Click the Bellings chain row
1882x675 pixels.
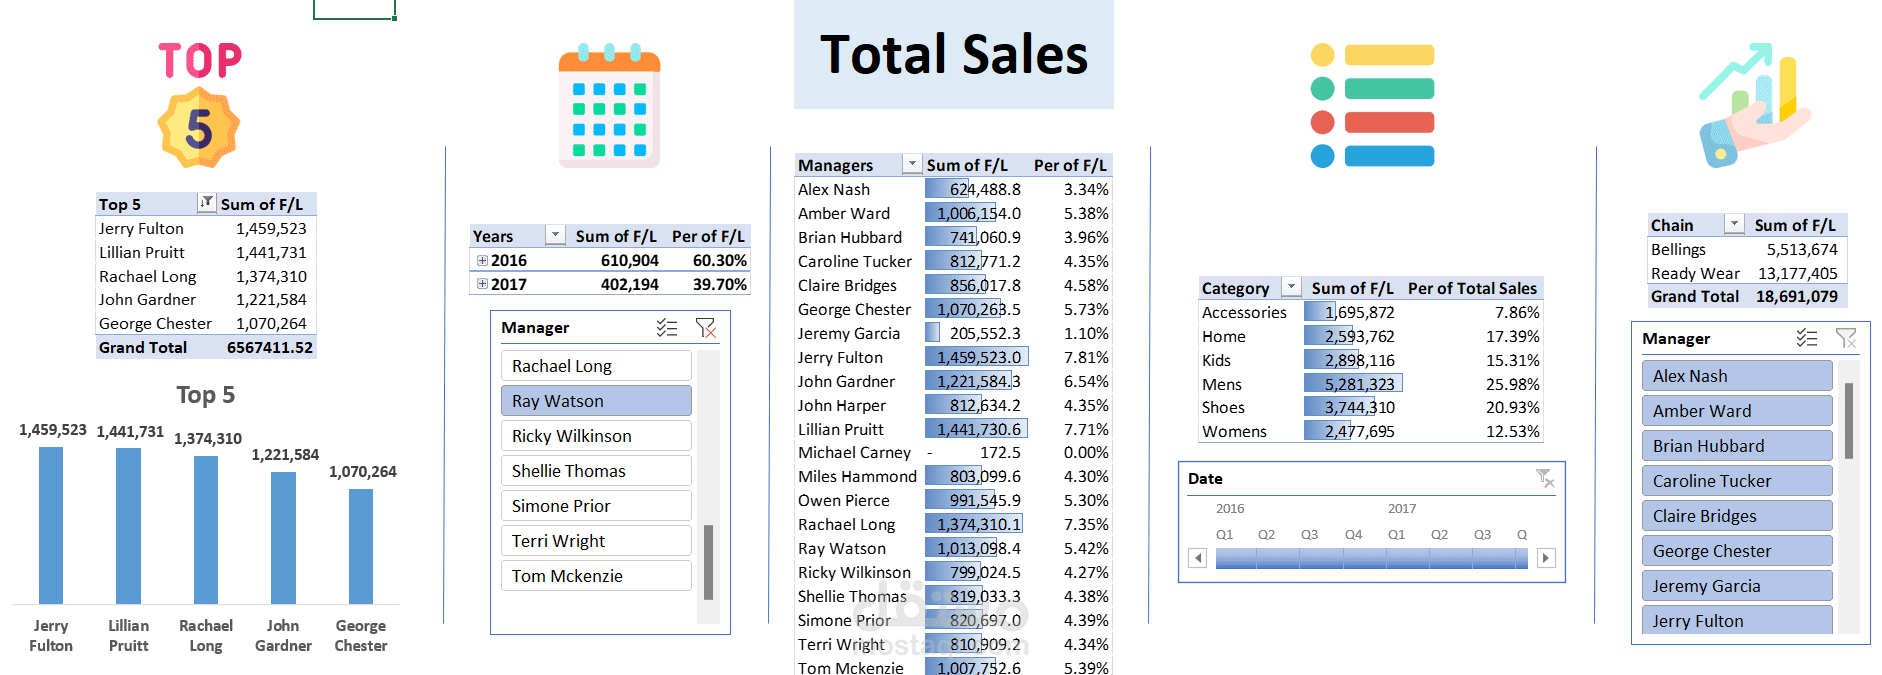pos(1745,249)
